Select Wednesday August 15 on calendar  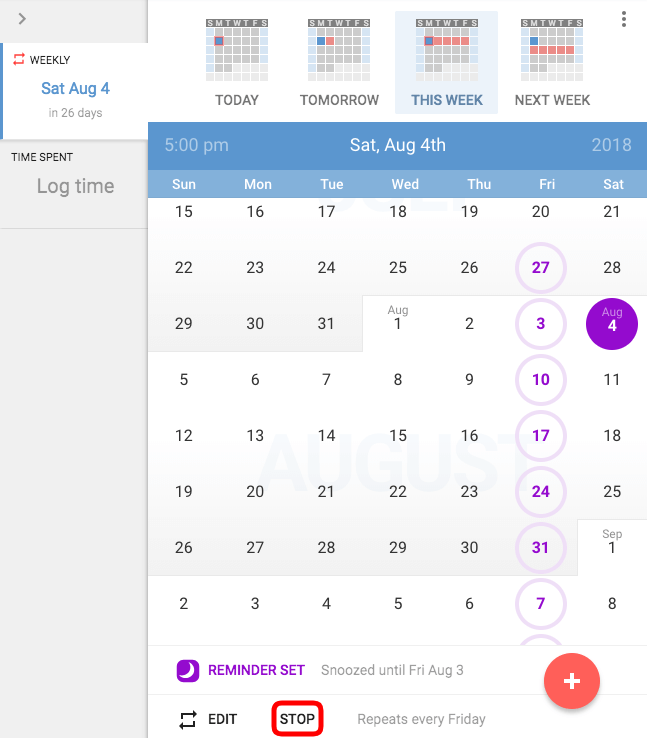pyautogui.click(x=398, y=436)
